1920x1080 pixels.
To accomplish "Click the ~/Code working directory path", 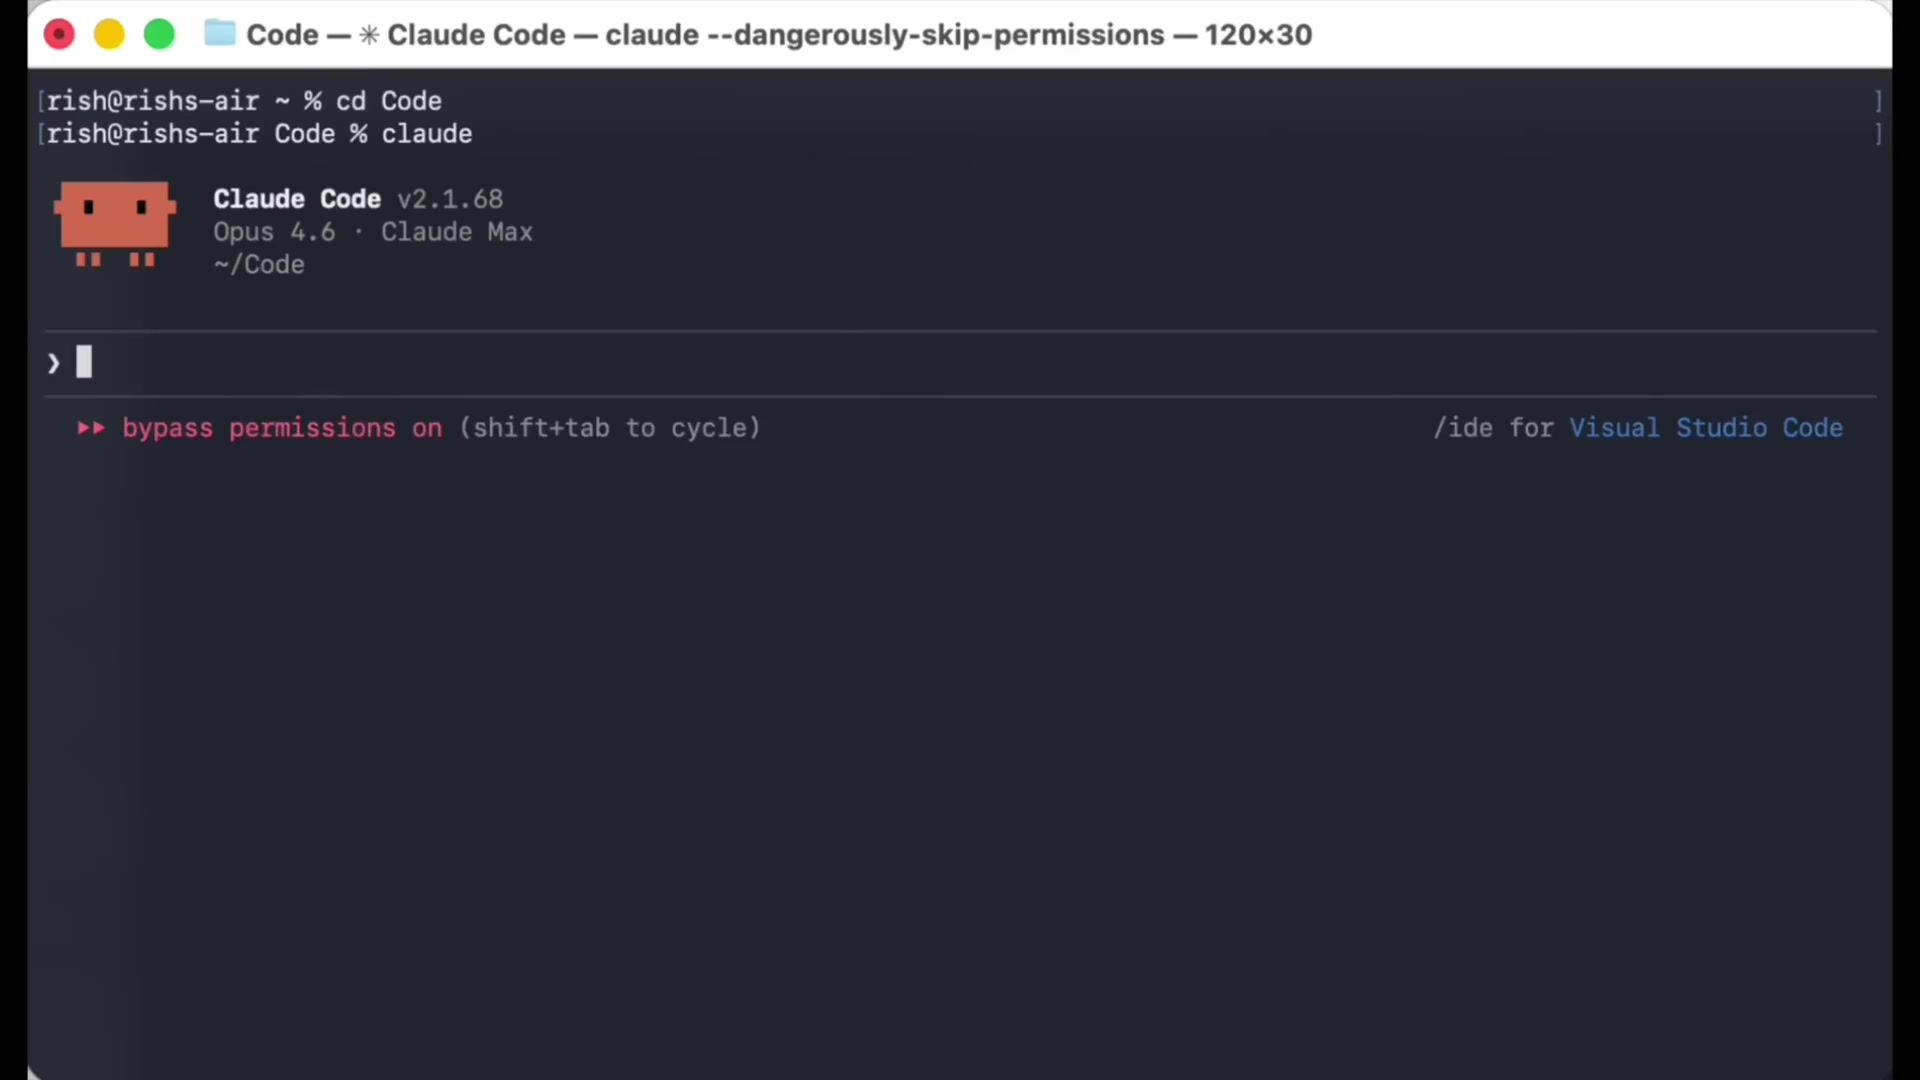I will tap(259, 265).
